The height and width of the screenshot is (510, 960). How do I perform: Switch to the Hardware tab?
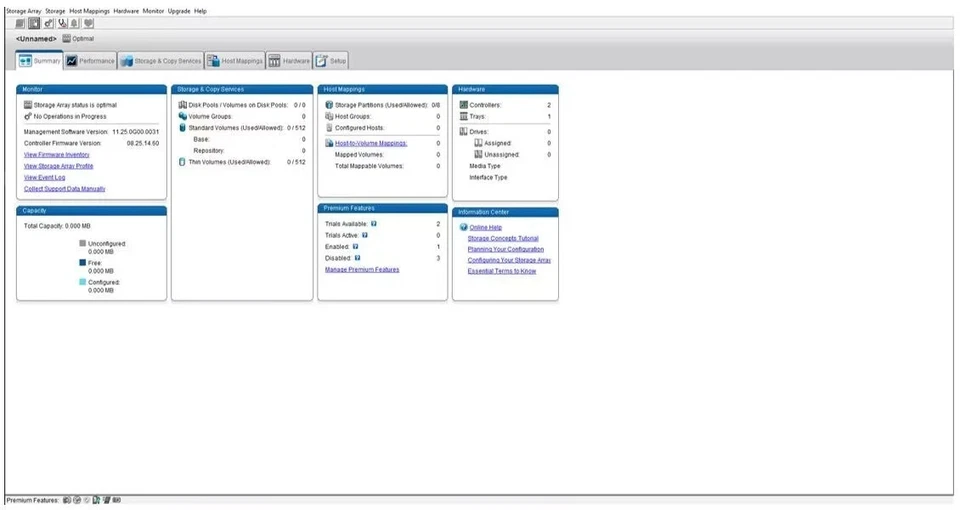(290, 61)
